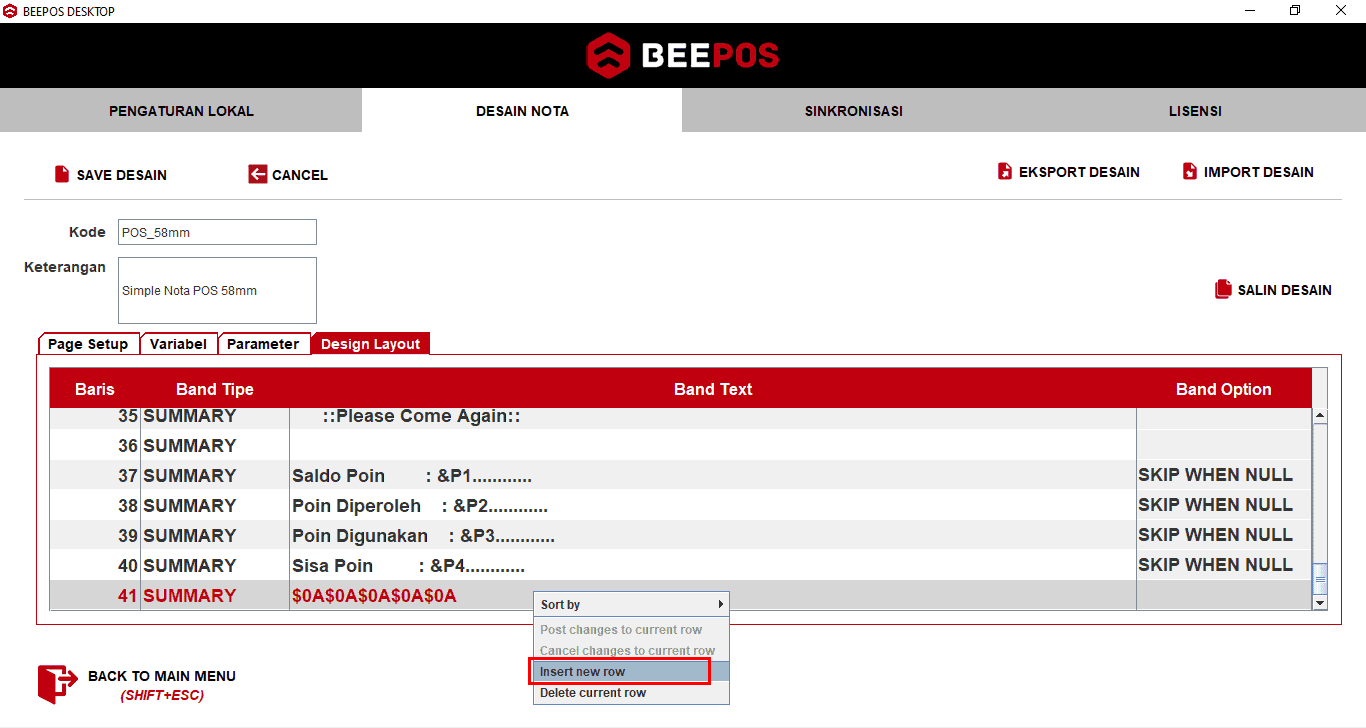Click SKIP WHEN NULL option in row 40

click(x=1224, y=566)
